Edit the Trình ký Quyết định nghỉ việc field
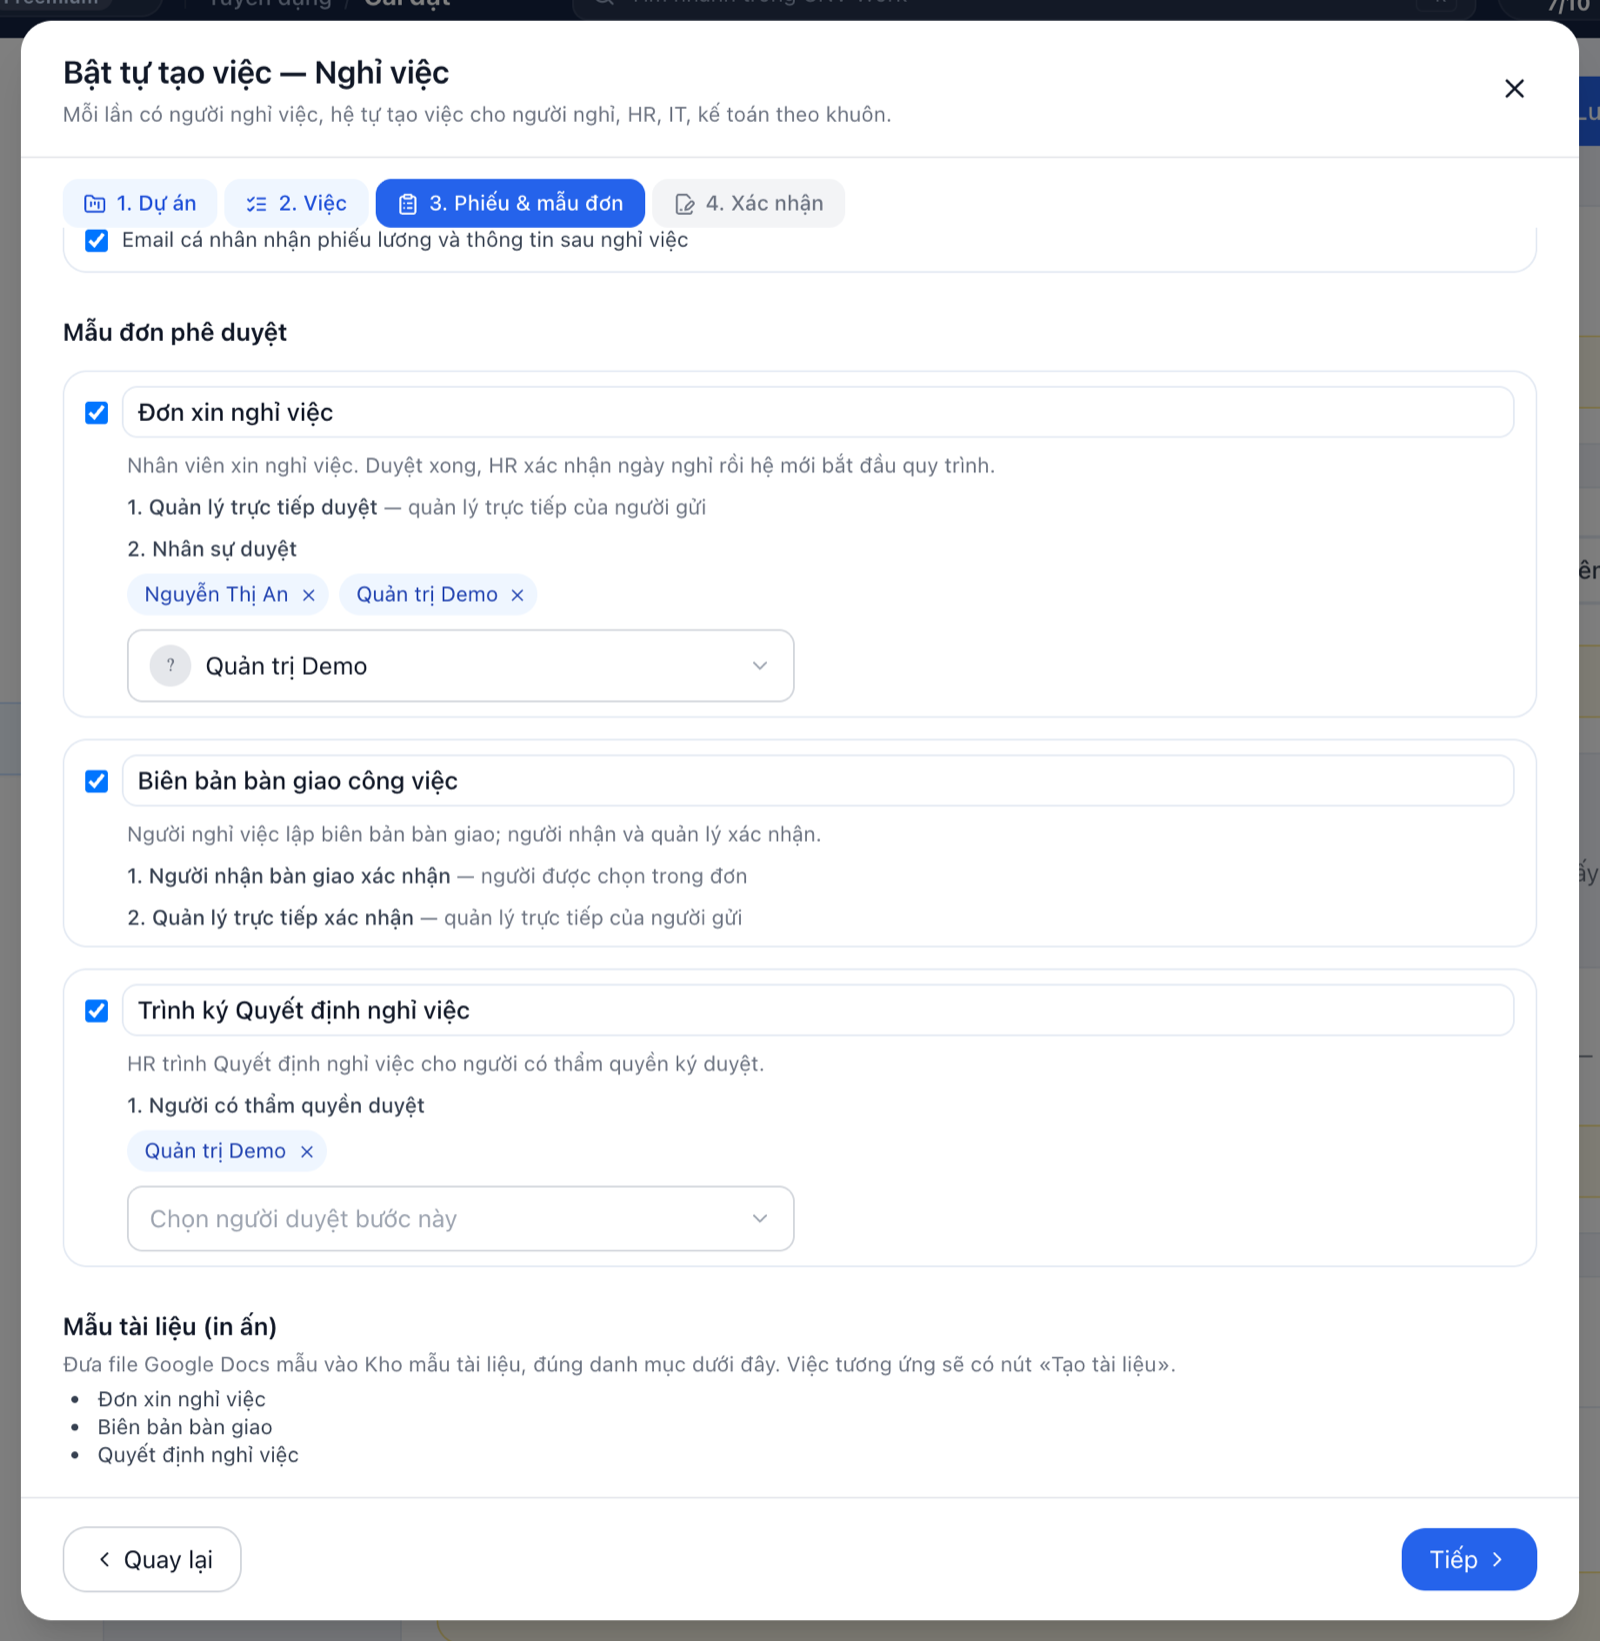The width and height of the screenshot is (1600, 1641). (x=817, y=1010)
